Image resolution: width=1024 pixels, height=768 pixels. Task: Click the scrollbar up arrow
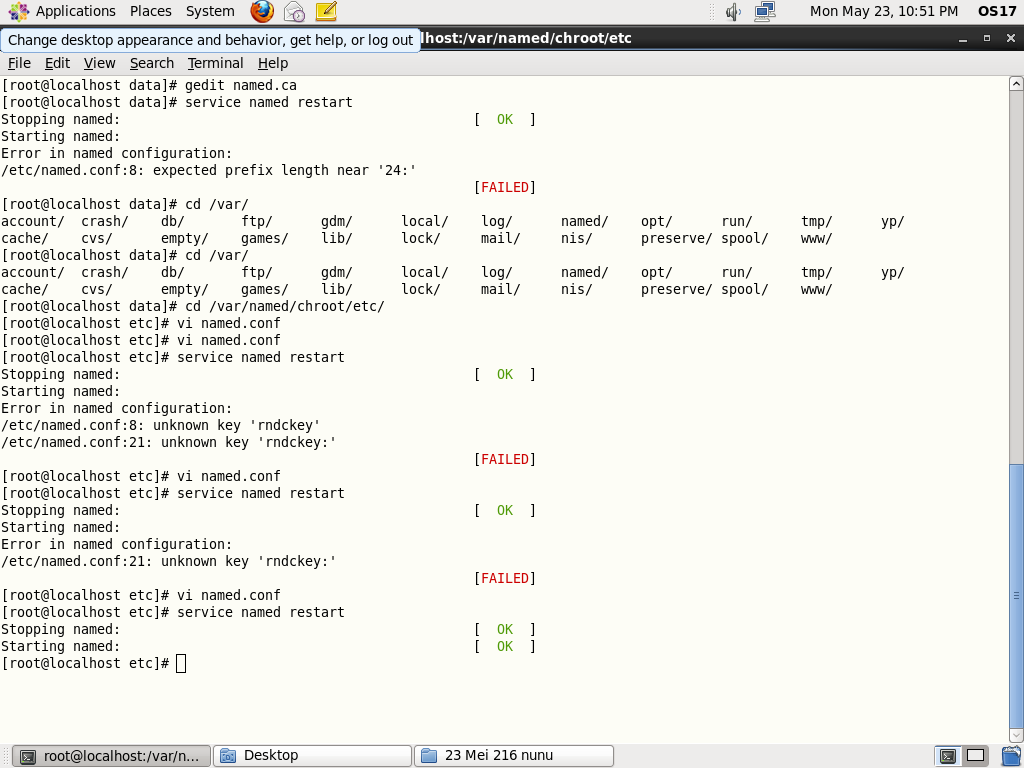[1016, 84]
